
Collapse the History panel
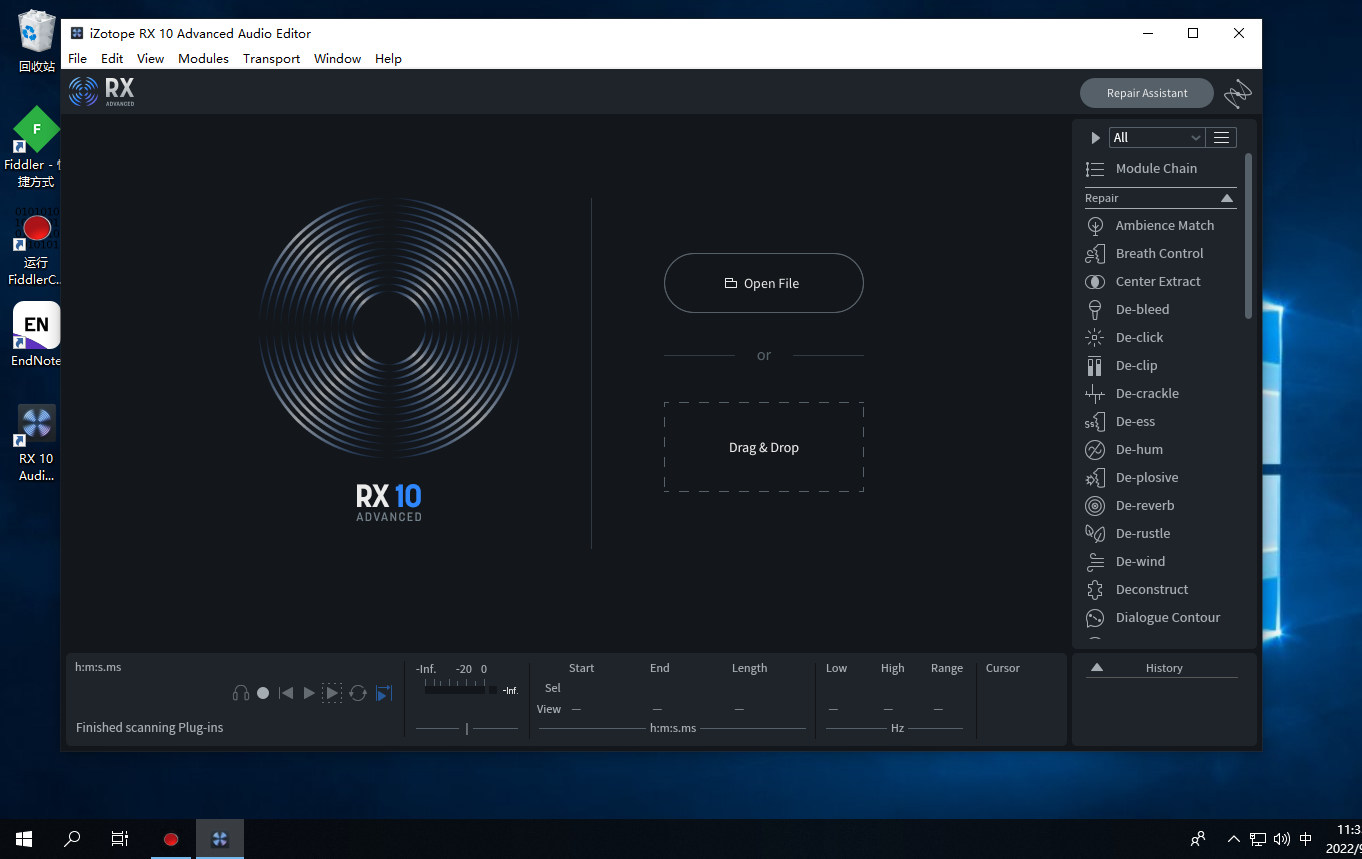[1096, 668]
